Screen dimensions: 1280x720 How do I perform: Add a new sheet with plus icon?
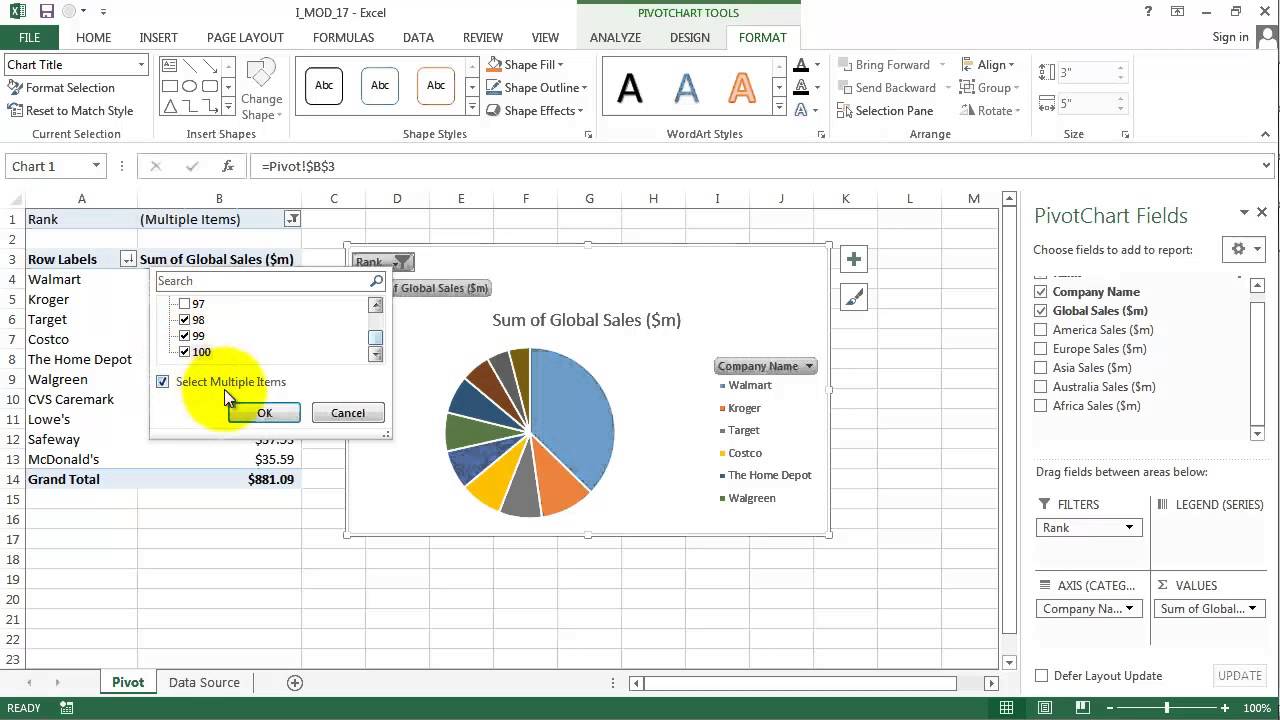(x=295, y=683)
